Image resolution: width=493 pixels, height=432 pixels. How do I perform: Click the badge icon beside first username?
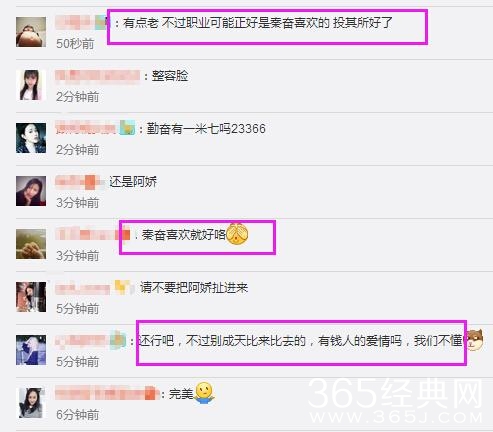(101, 23)
